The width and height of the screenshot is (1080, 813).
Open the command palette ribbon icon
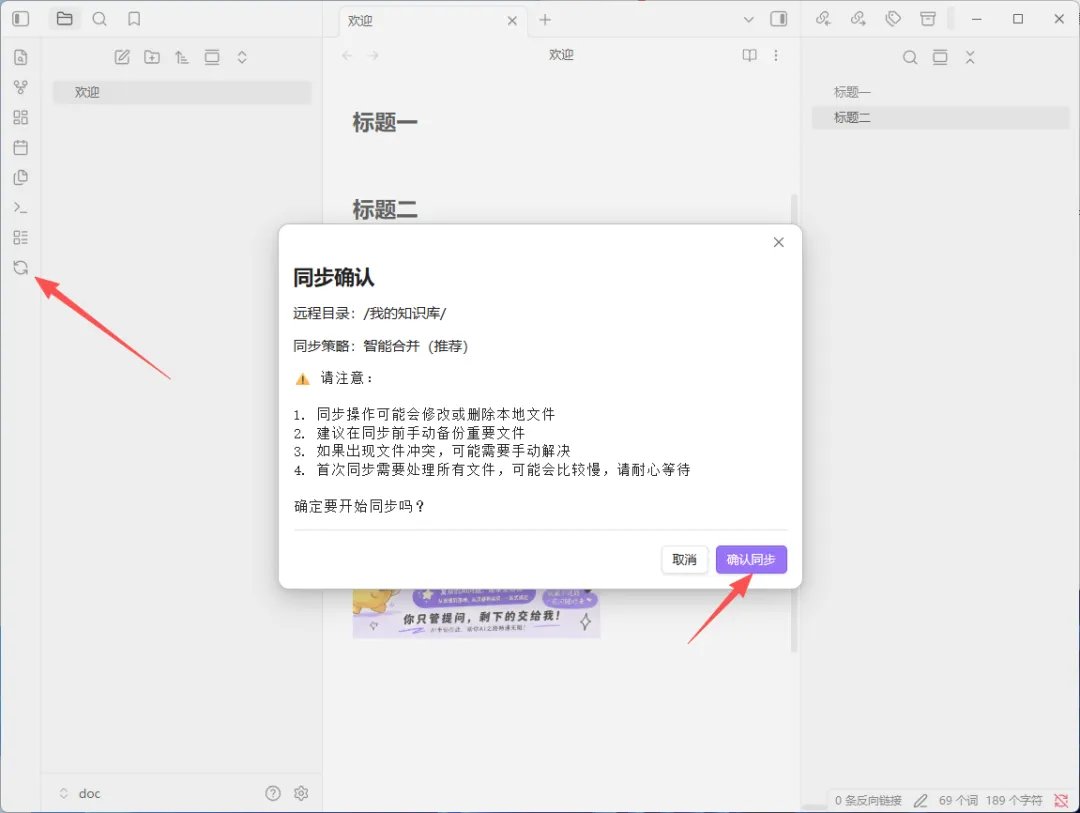[21, 207]
